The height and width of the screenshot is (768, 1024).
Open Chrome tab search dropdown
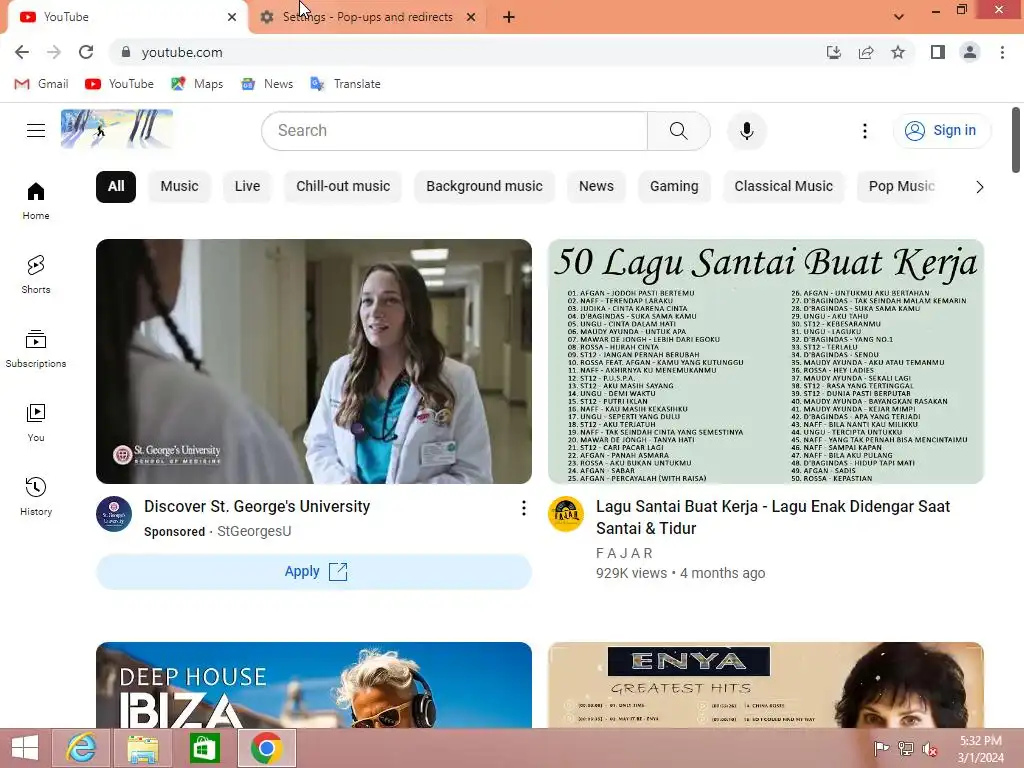pos(899,17)
